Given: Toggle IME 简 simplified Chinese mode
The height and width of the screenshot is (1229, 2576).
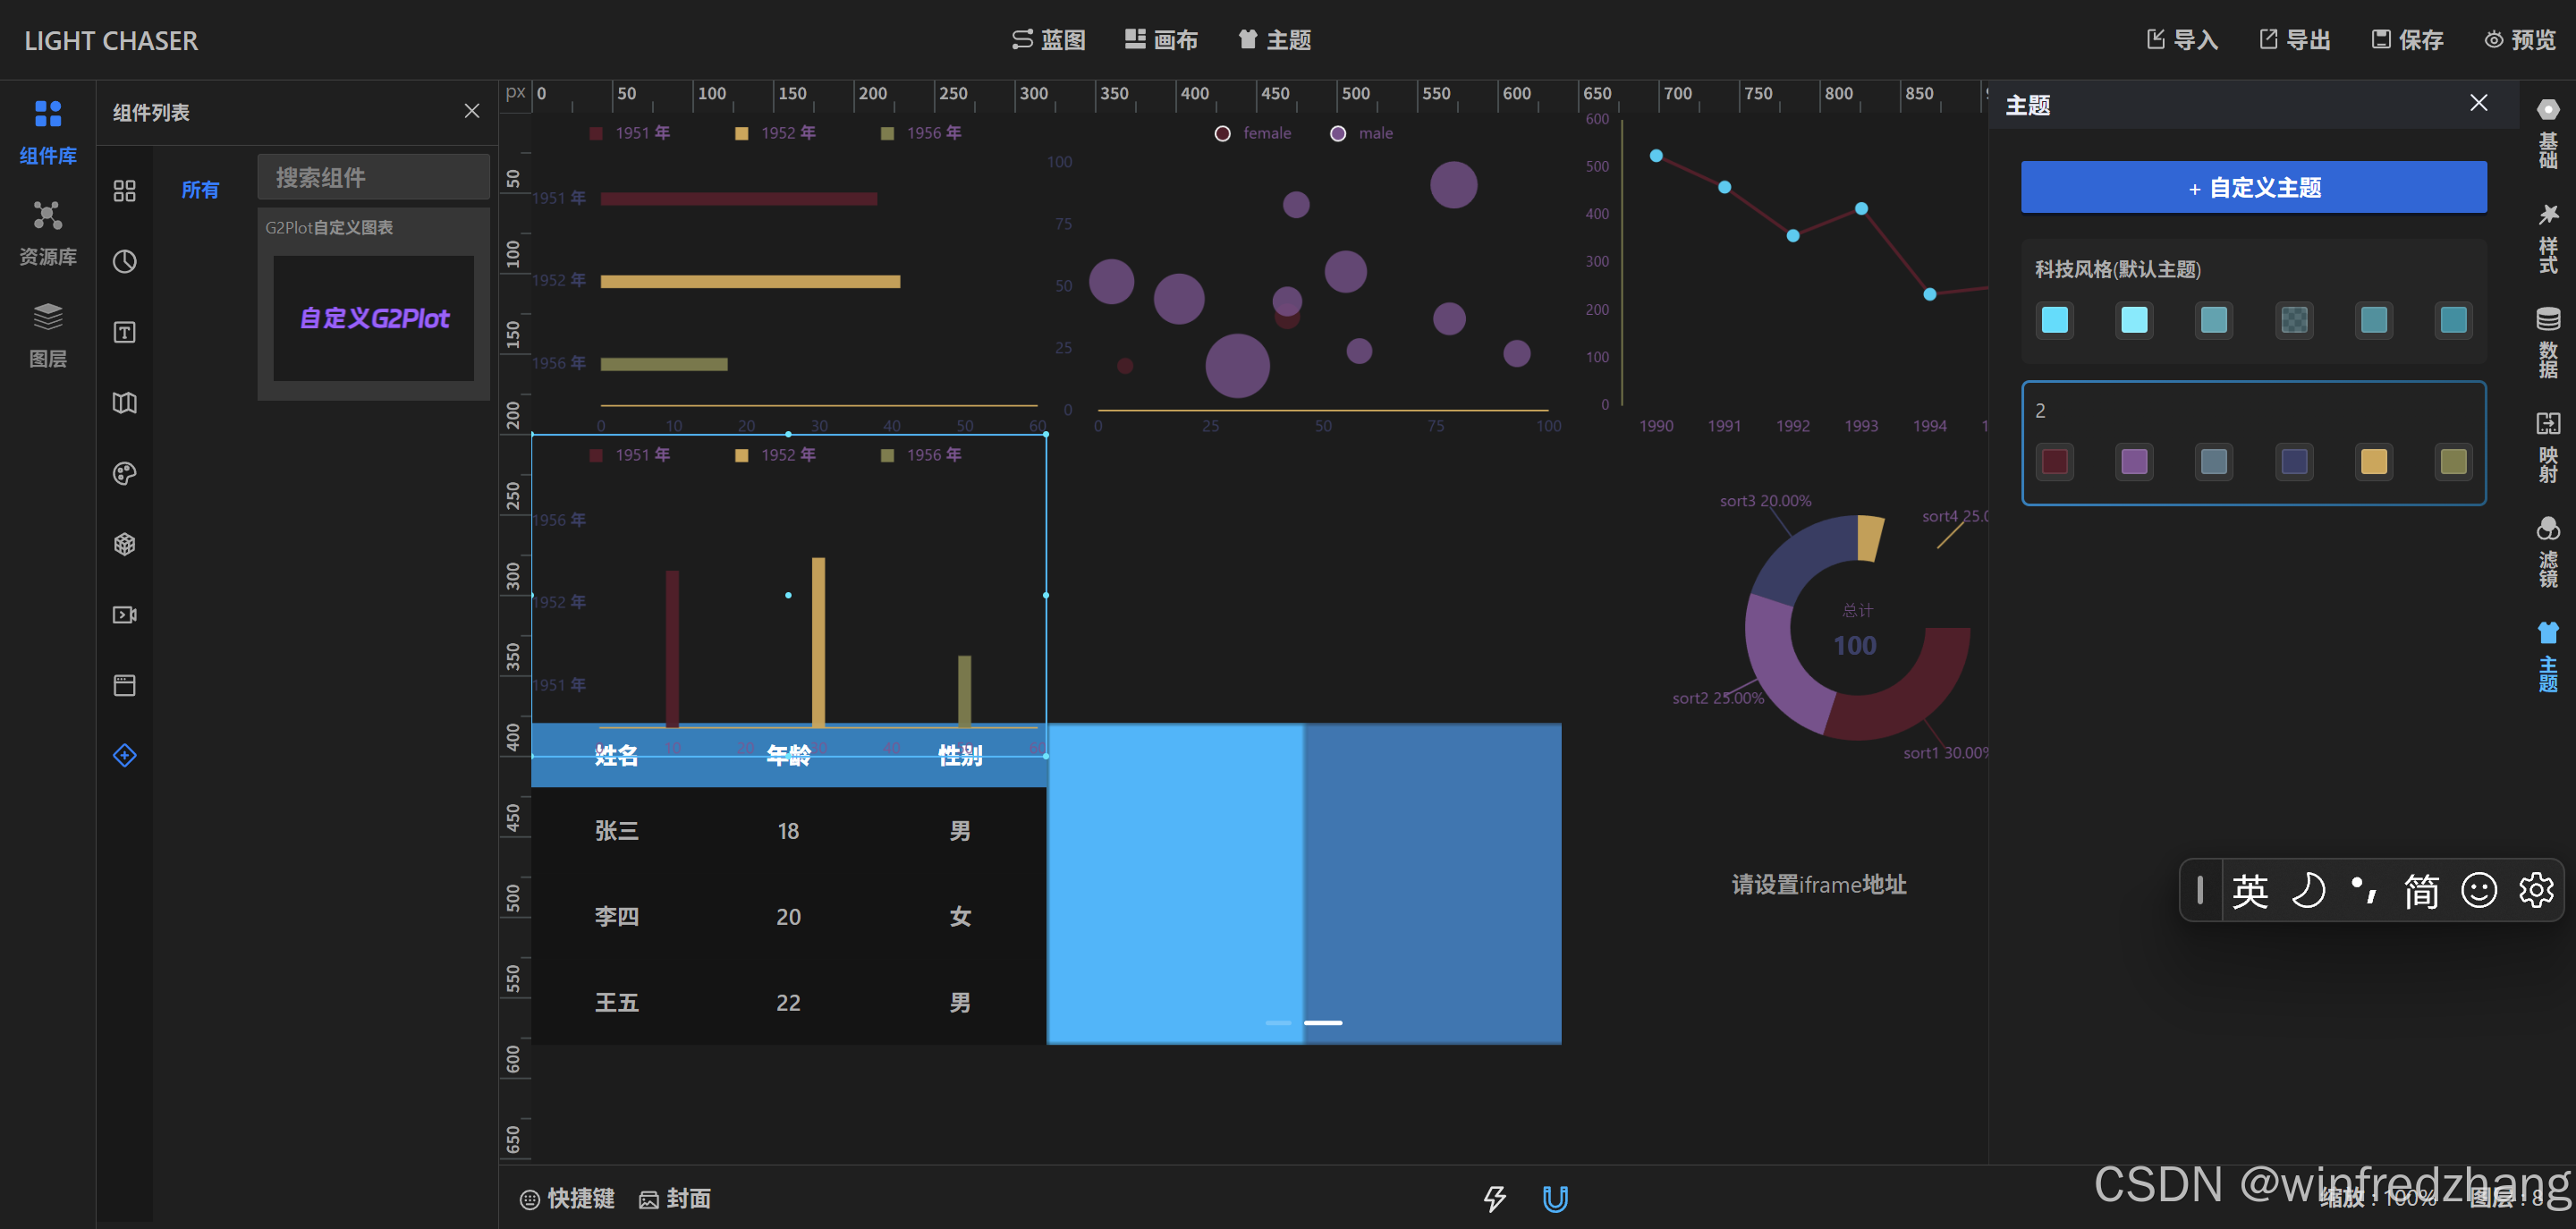Looking at the screenshot, I should click(2421, 890).
